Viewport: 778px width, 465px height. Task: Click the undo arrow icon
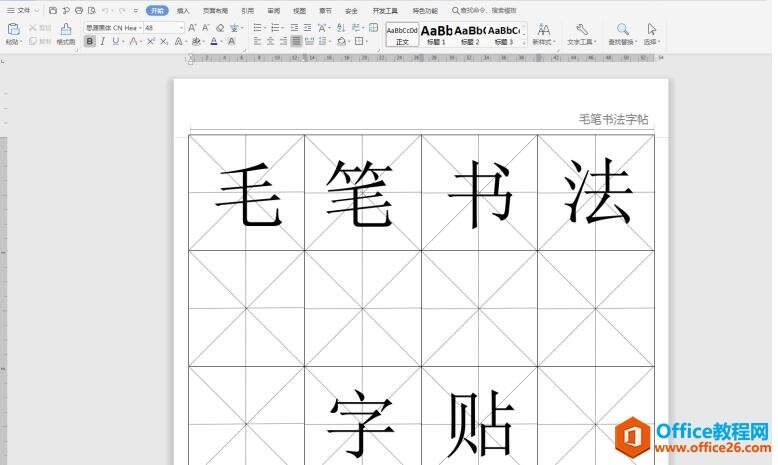pyautogui.click(x=105, y=10)
